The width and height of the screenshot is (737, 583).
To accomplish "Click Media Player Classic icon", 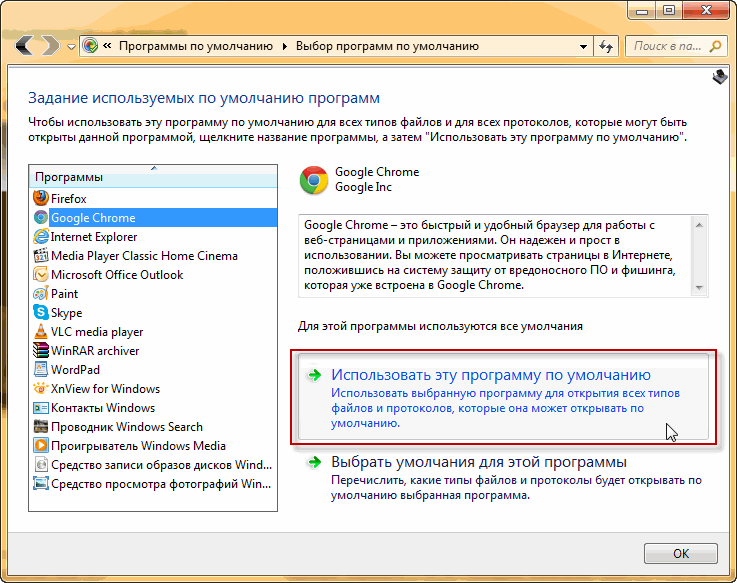I will point(41,255).
